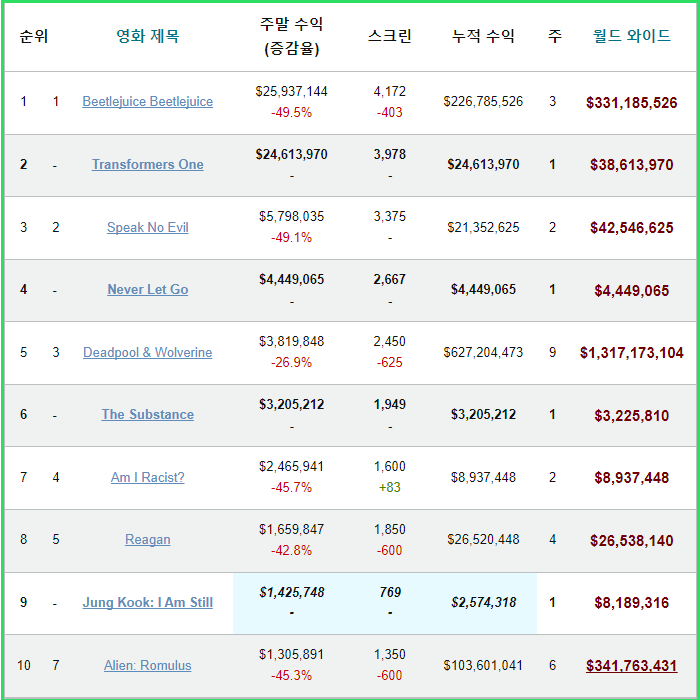Select worldwide gross $38,613,970

[632, 165]
